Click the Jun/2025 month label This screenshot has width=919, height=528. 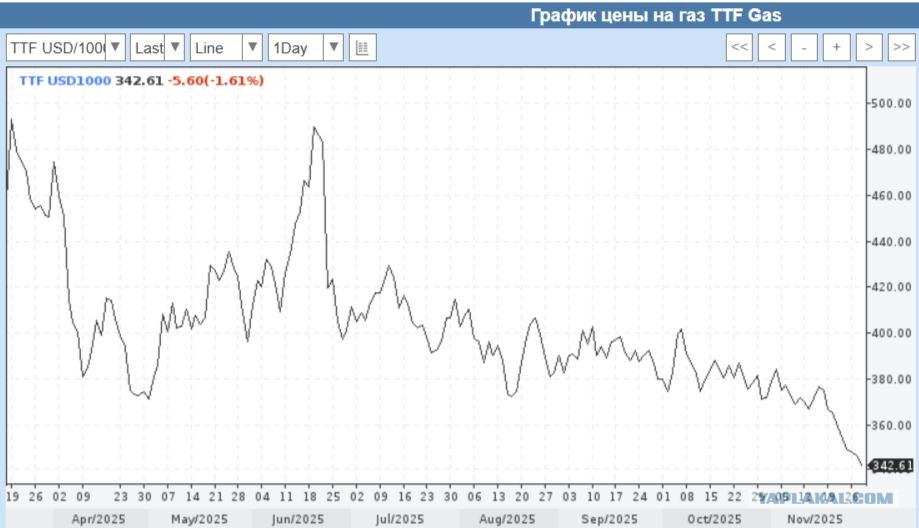(298, 519)
